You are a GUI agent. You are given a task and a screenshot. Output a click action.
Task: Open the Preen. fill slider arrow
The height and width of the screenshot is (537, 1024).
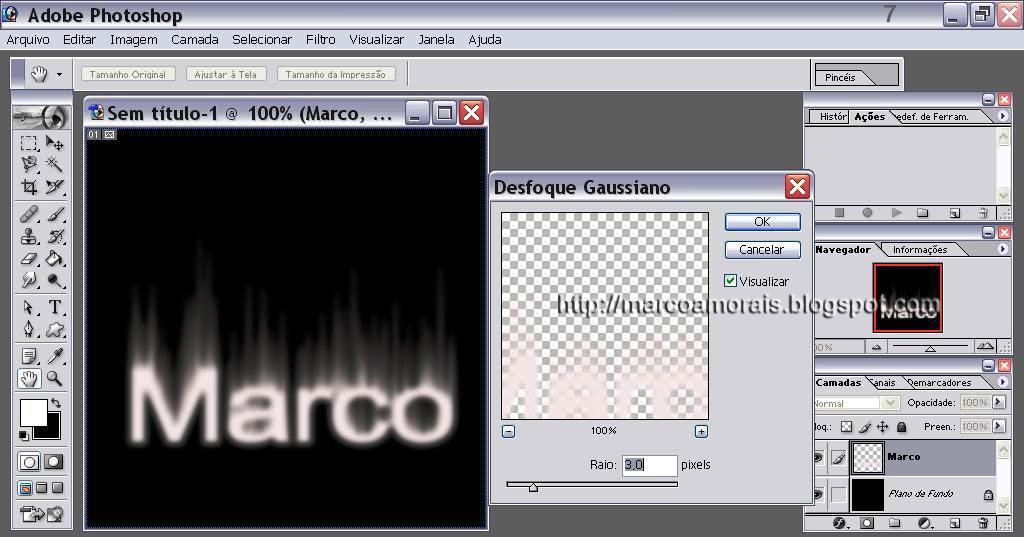coord(999,426)
